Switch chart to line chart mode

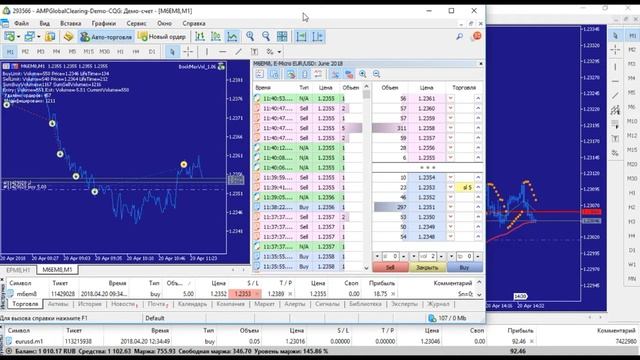coord(232,37)
